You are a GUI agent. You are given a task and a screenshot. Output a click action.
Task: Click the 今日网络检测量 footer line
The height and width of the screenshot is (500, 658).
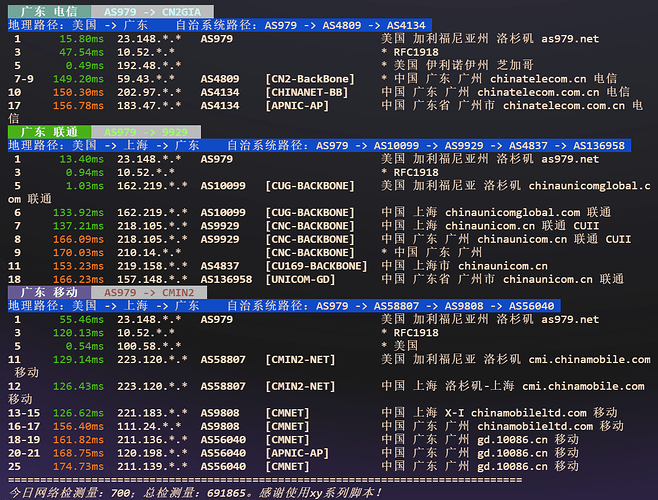pyautogui.click(x=196, y=492)
